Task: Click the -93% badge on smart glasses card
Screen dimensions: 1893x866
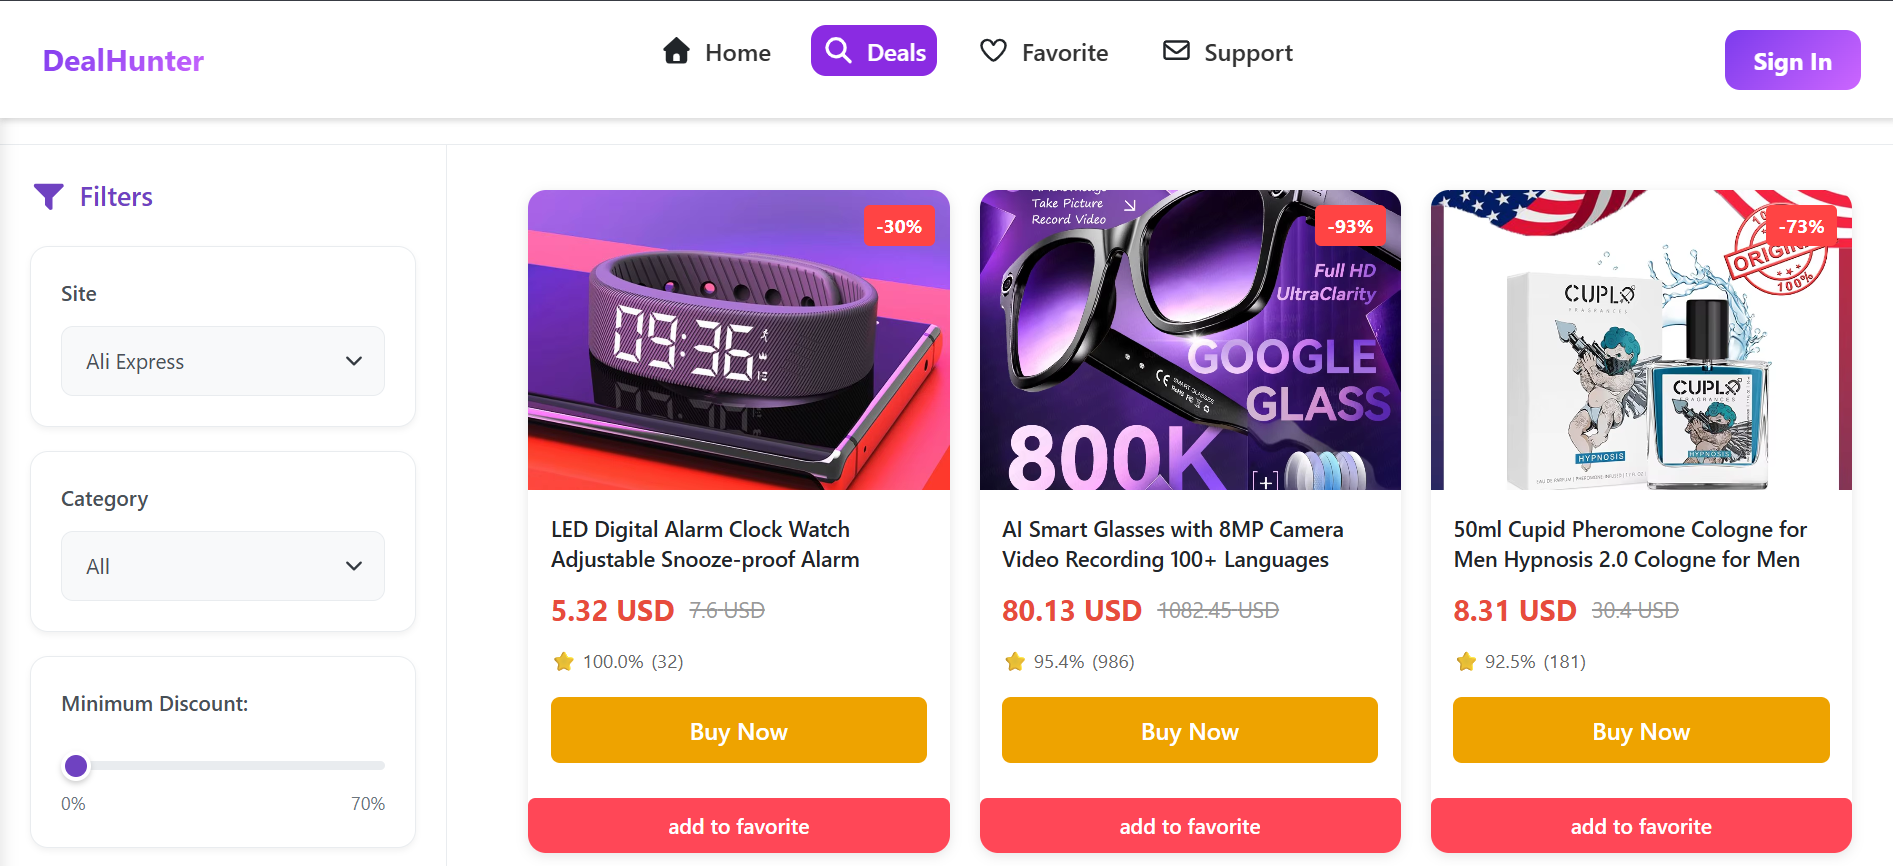Action: pyautogui.click(x=1350, y=226)
